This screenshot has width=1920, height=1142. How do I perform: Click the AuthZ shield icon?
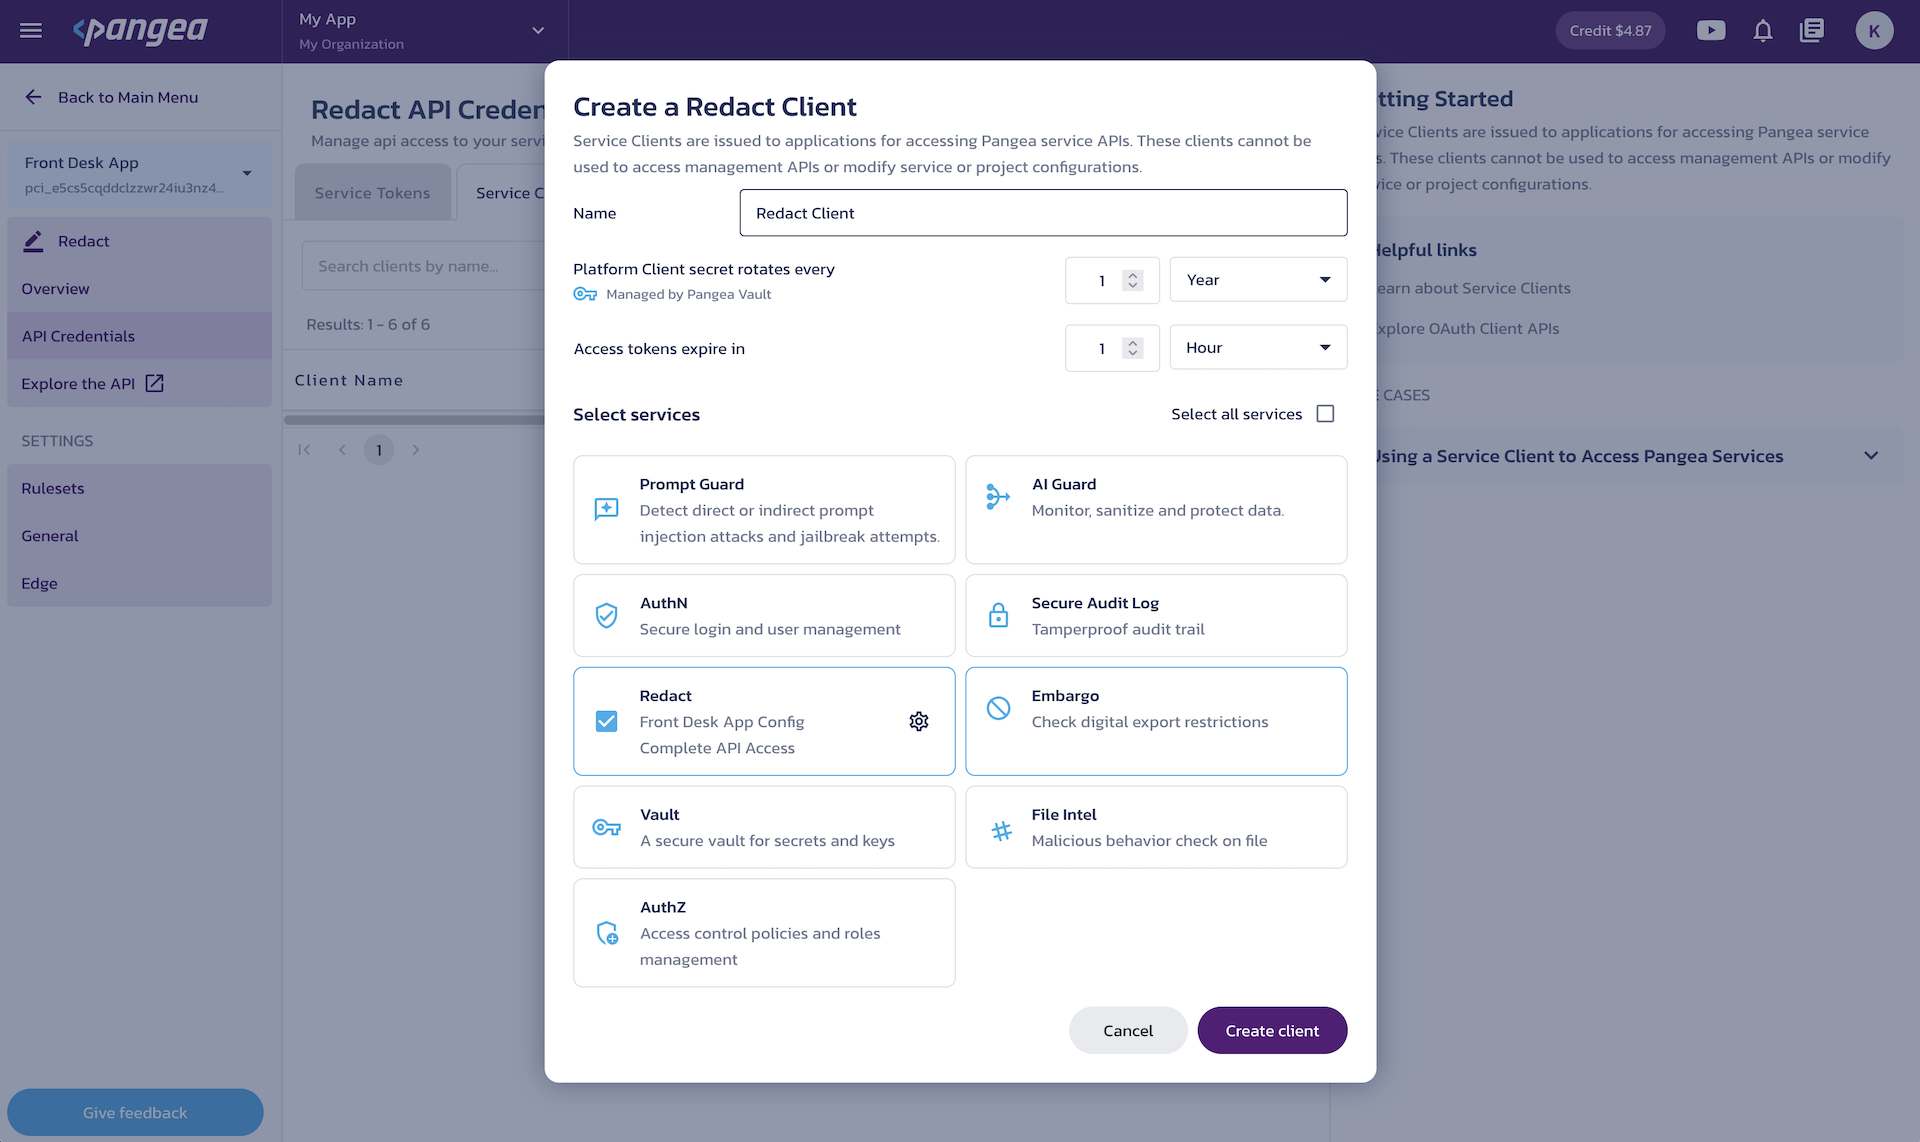coord(607,933)
